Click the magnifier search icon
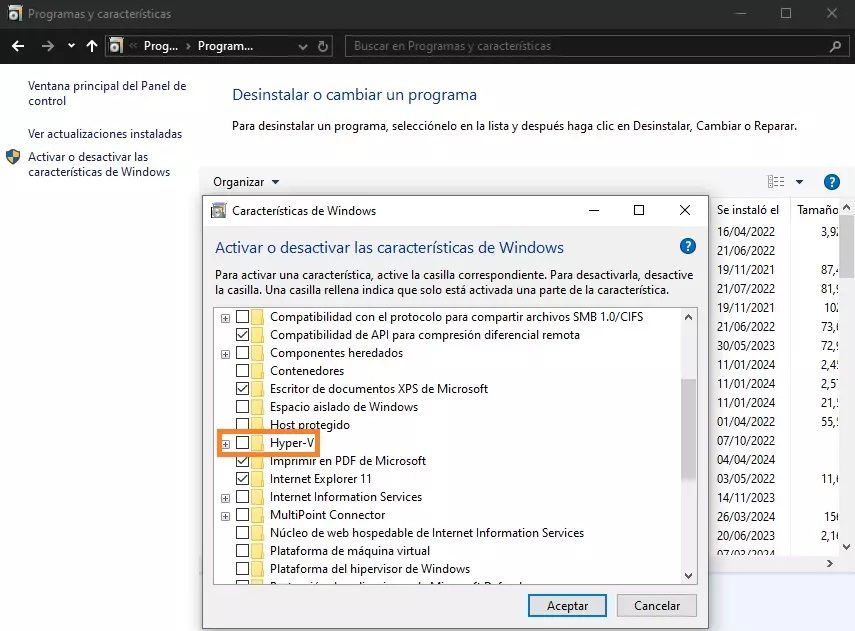This screenshot has width=855, height=631. (835, 46)
